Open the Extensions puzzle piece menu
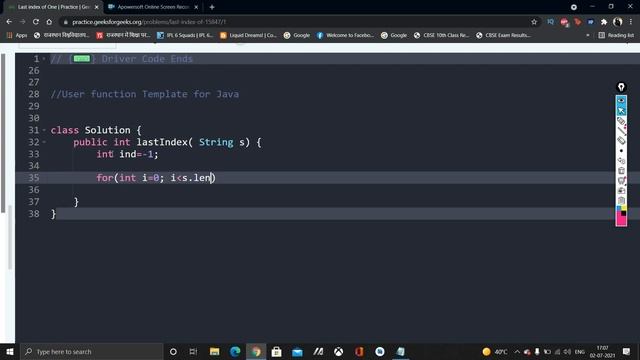 point(604,22)
